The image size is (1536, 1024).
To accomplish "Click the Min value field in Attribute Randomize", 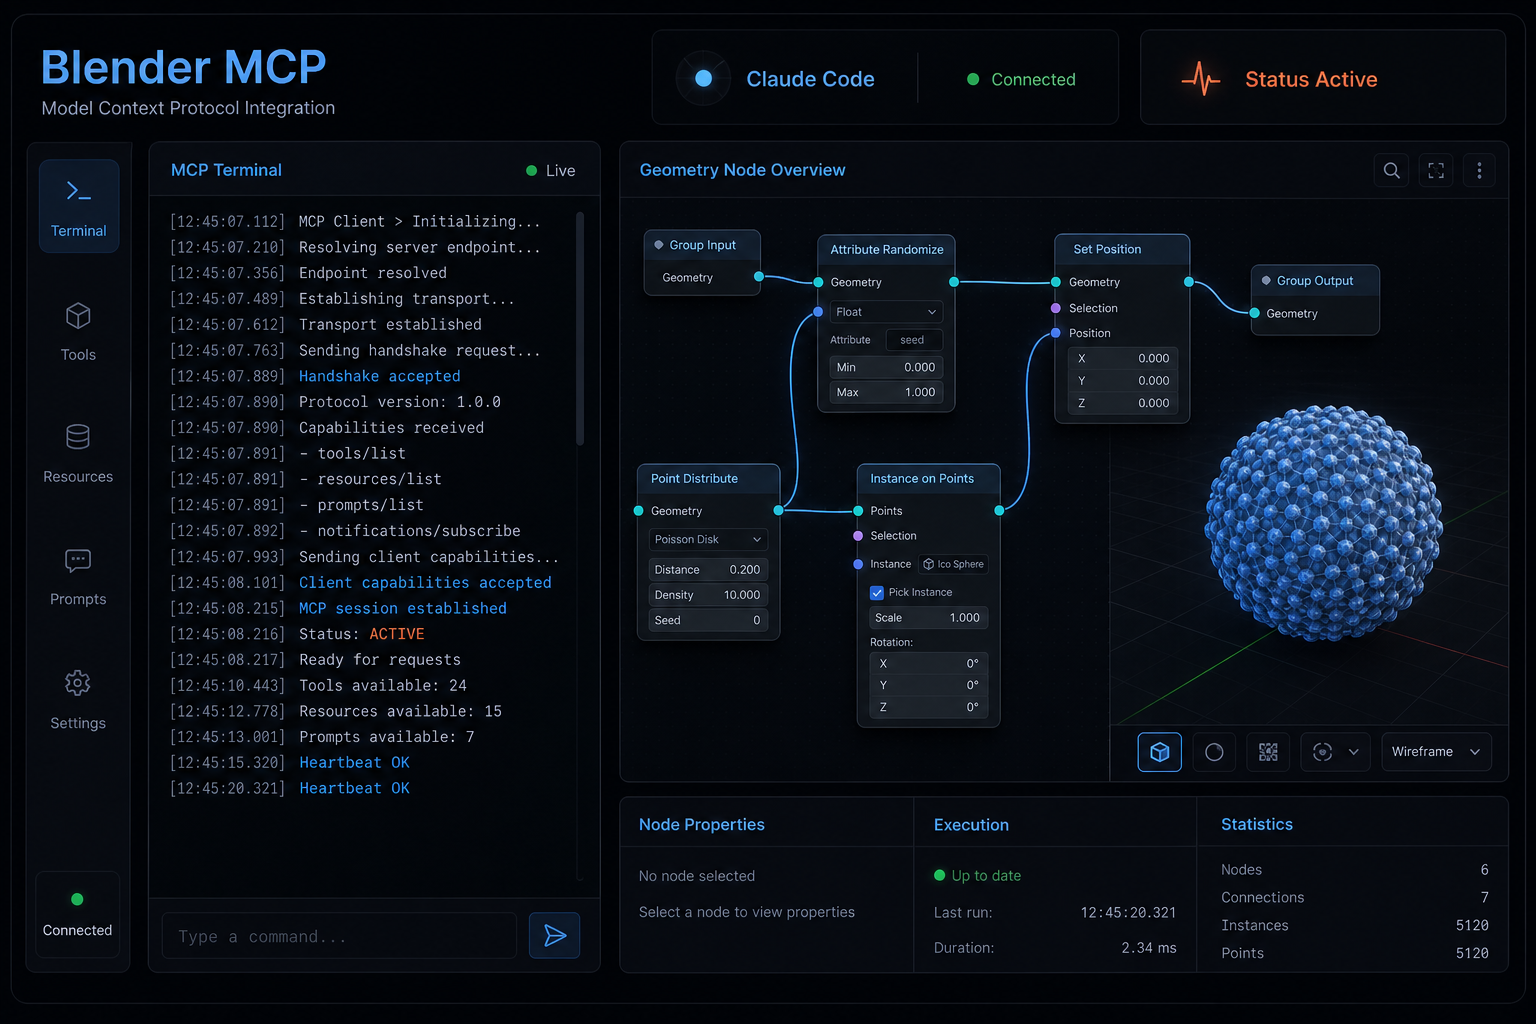I will 886,367.
